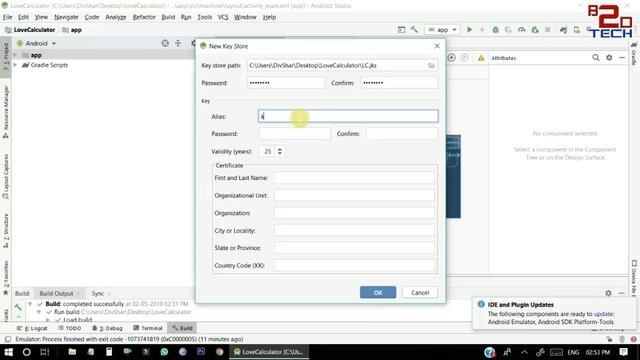Image resolution: width=640 pixels, height=360 pixels.
Task: Click the Debug app bug icon
Action: [x=496, y=29]
